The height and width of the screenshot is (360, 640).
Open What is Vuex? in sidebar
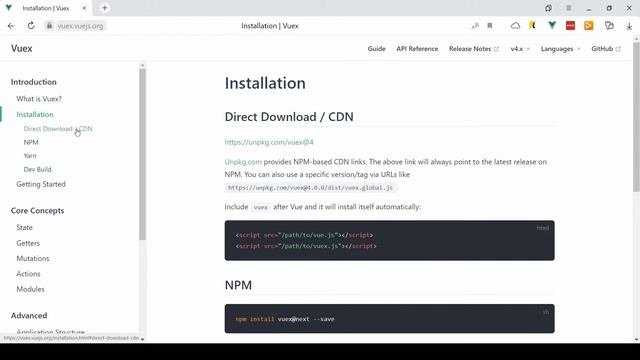click(x=39, y=99)
